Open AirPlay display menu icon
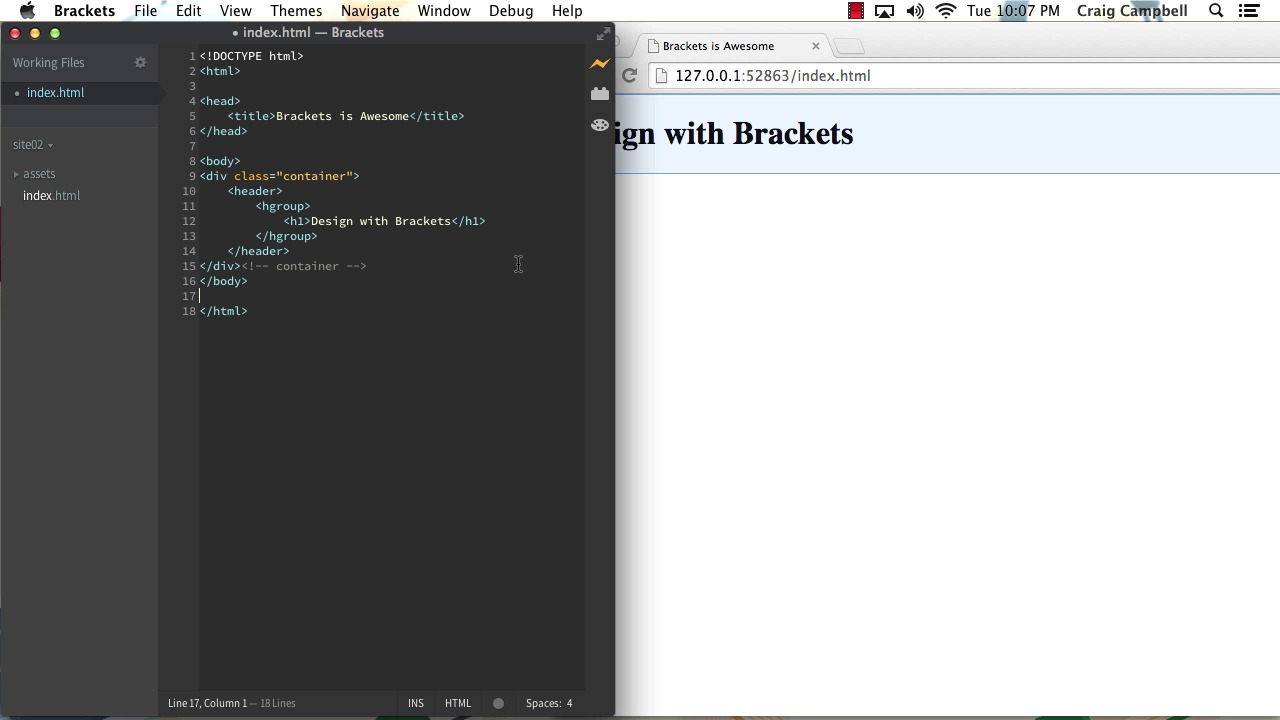Screen dimensions: 1280x720 coord(884,11)
